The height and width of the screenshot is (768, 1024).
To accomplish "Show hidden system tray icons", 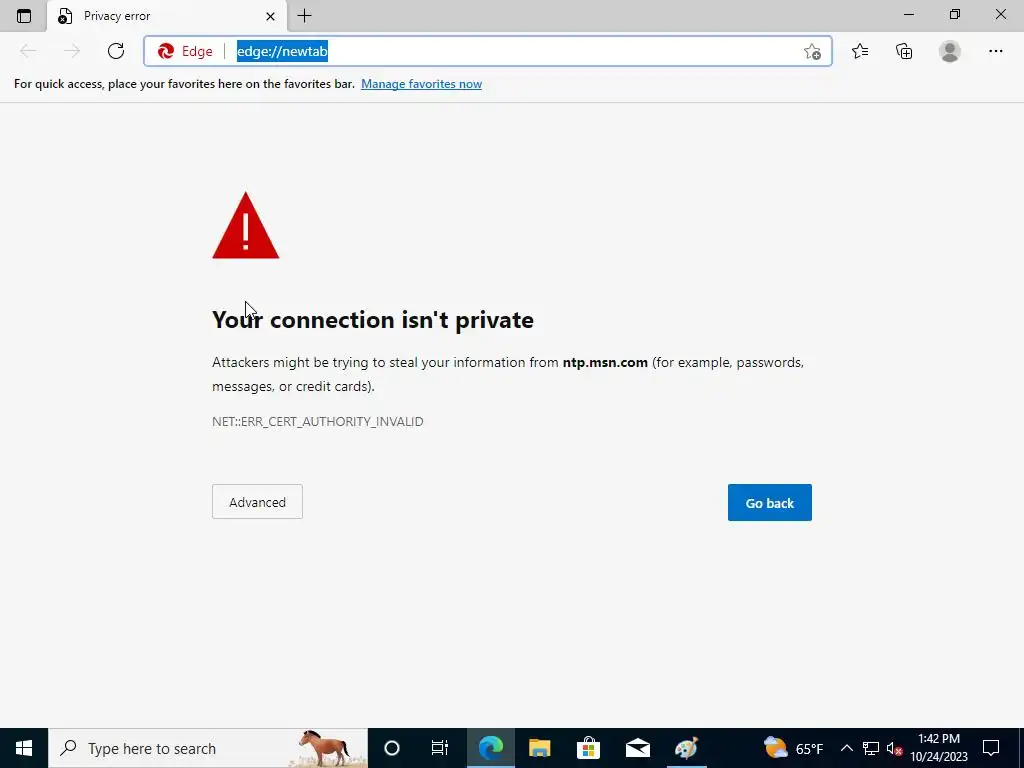I will (846, 748).
